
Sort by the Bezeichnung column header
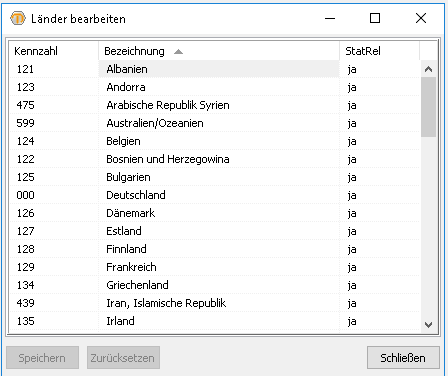coord(219,51)
